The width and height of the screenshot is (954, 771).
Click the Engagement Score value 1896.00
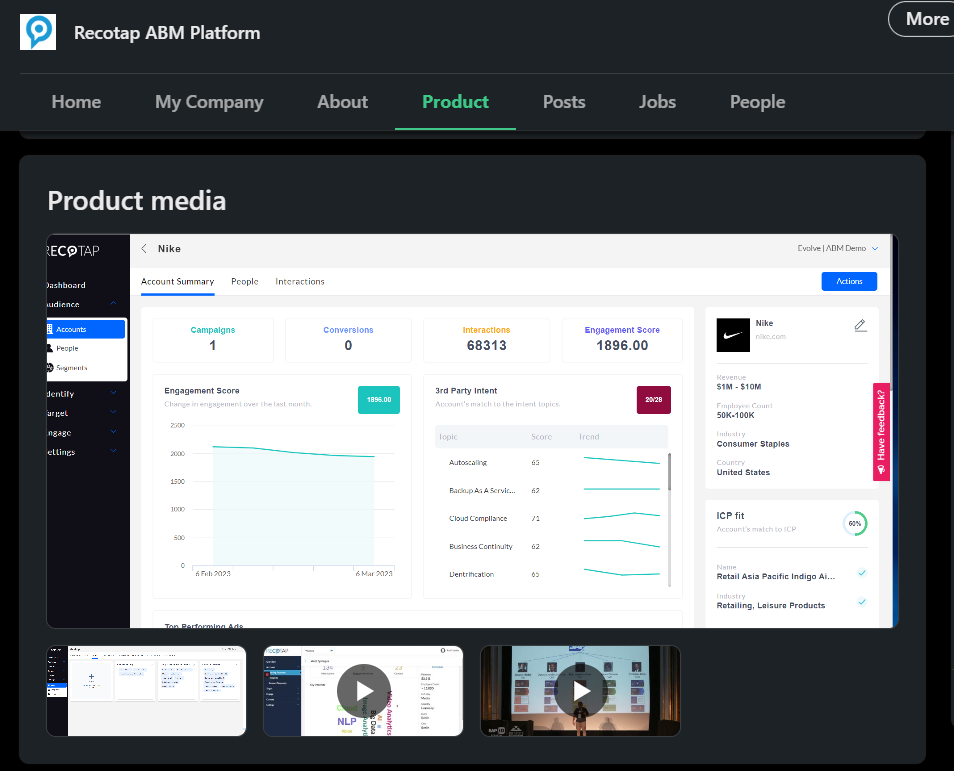pyautogui.click(x=622, y=346)
